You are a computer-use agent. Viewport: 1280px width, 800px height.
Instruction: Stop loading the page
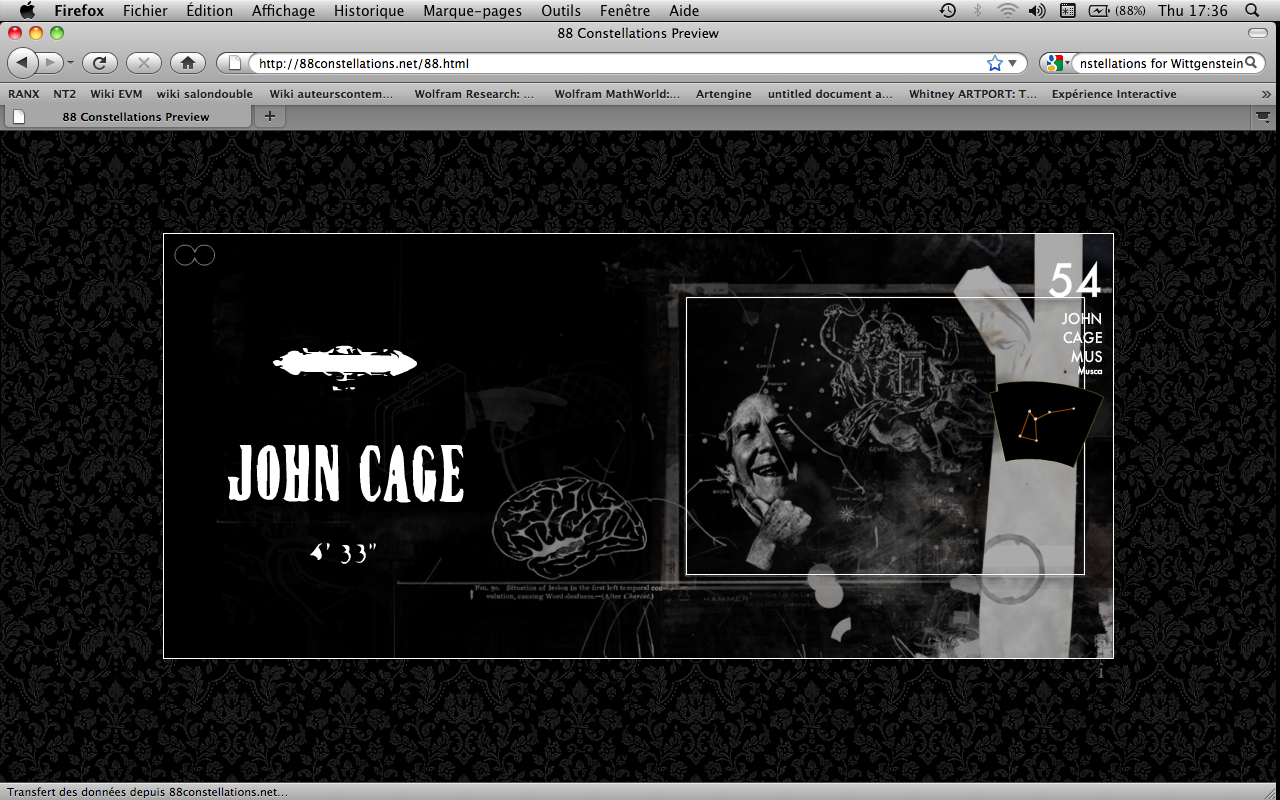[144, 63]
